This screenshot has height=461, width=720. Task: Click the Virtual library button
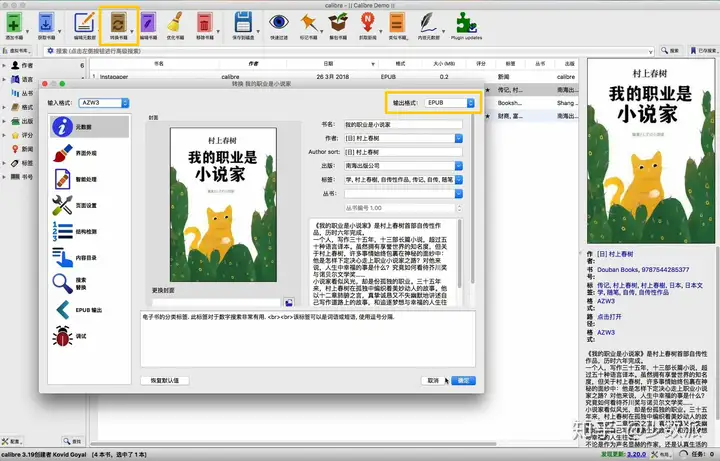[x=18, y=51]
